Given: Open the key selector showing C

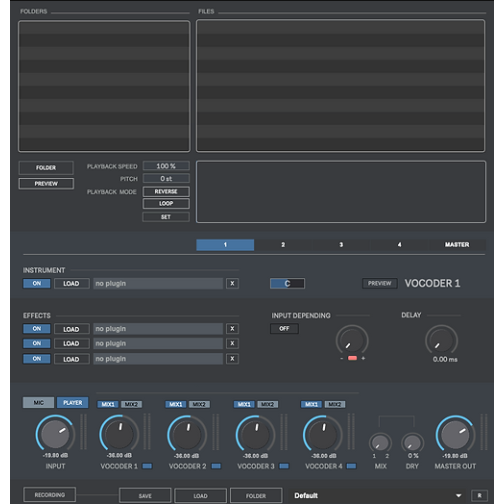Looking at the screenshot, I should (x=287, y=283).
